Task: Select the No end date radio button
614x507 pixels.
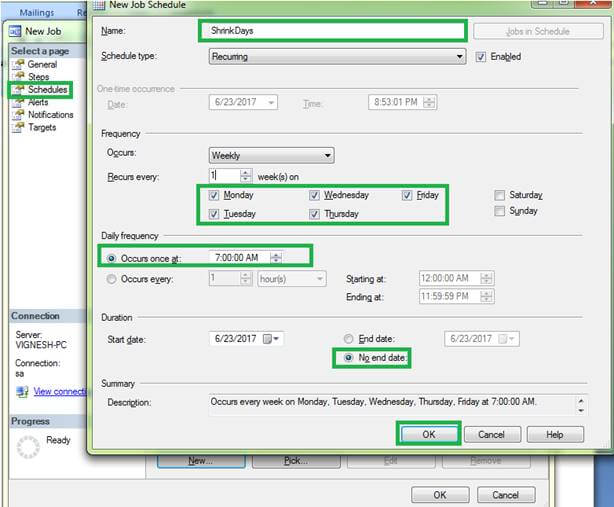Action: 348,357
